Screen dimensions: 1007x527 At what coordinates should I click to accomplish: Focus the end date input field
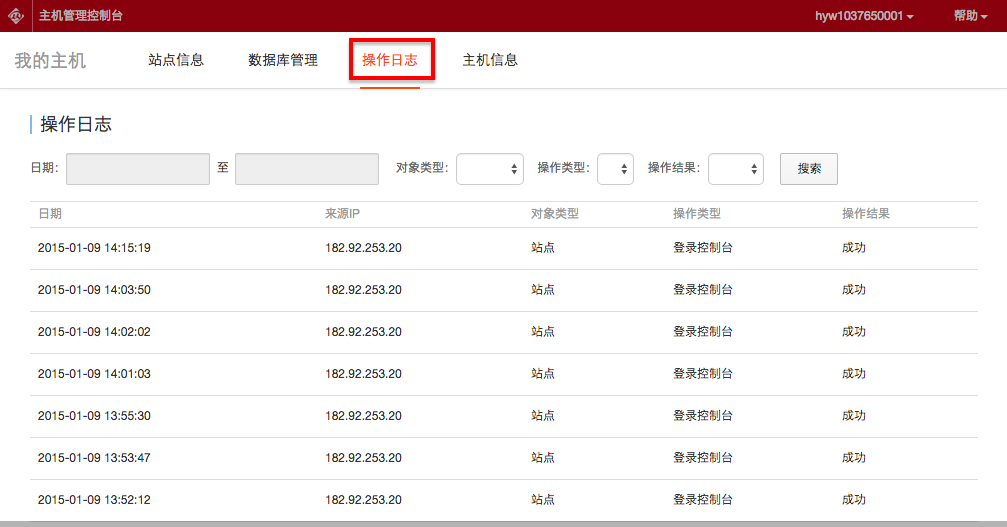coord(307,169)
